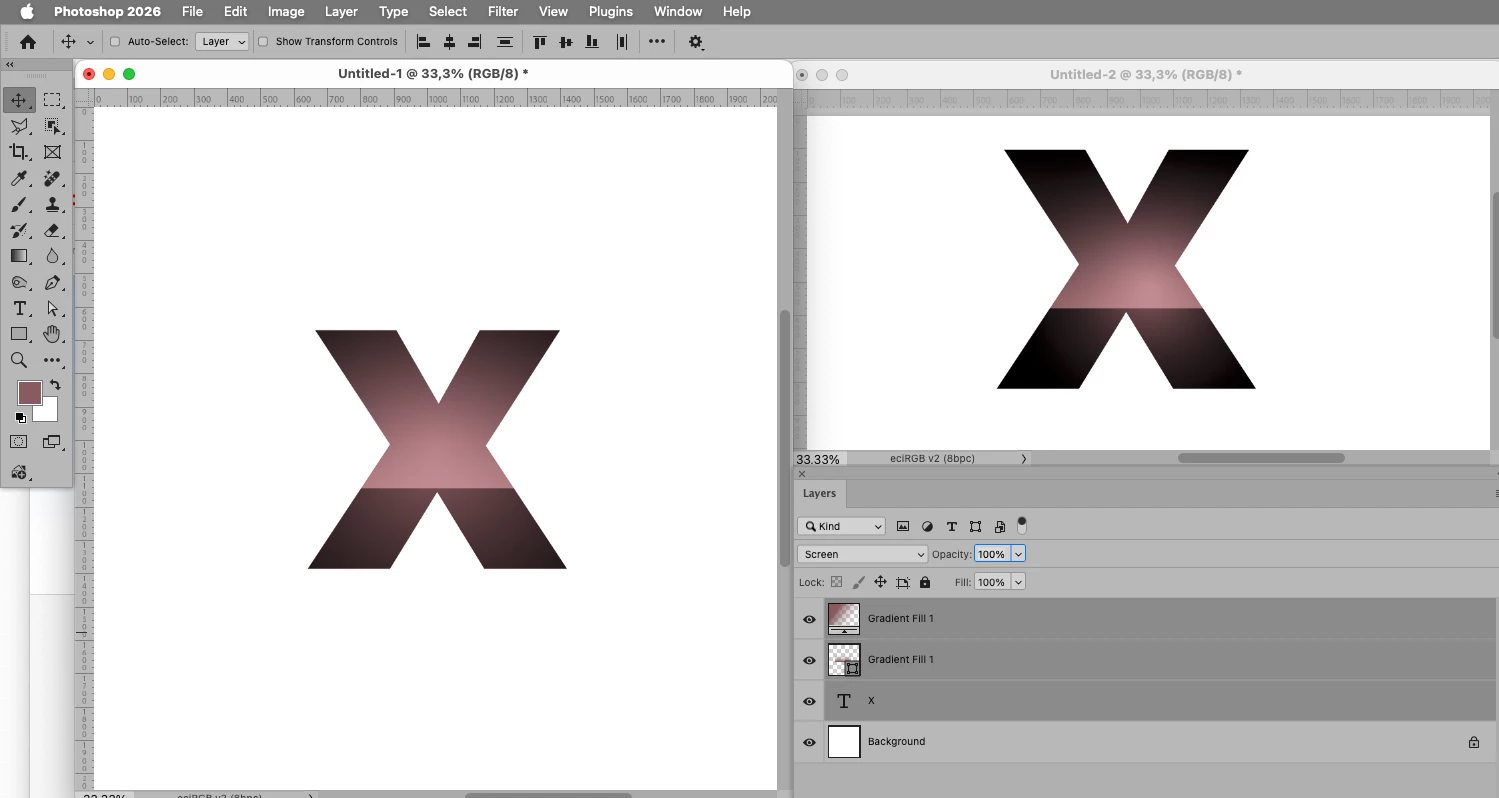
Task: Select the Spot Healing Brush tool
Action: 53,178
